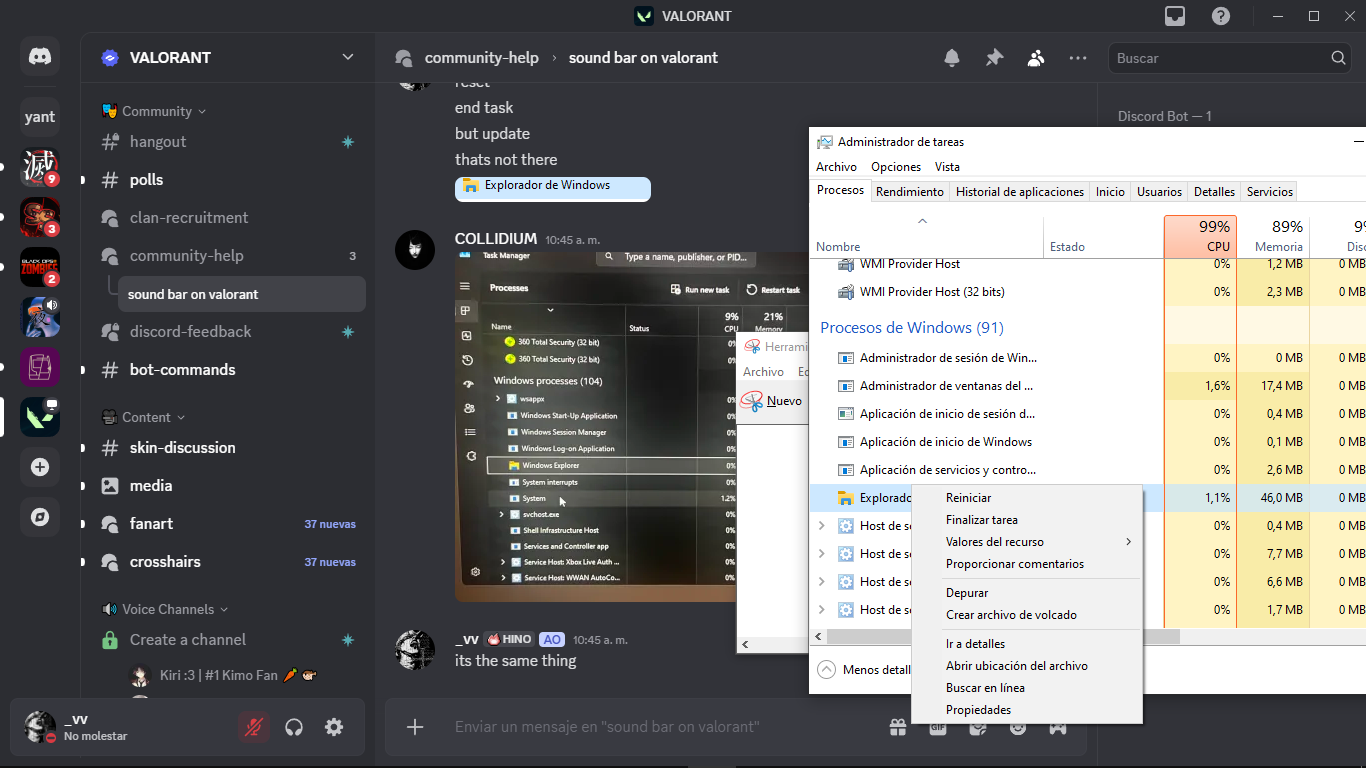Expand the Host row using 7,7 MB
Screen dimensions: 1366x768
pos(822,553)
